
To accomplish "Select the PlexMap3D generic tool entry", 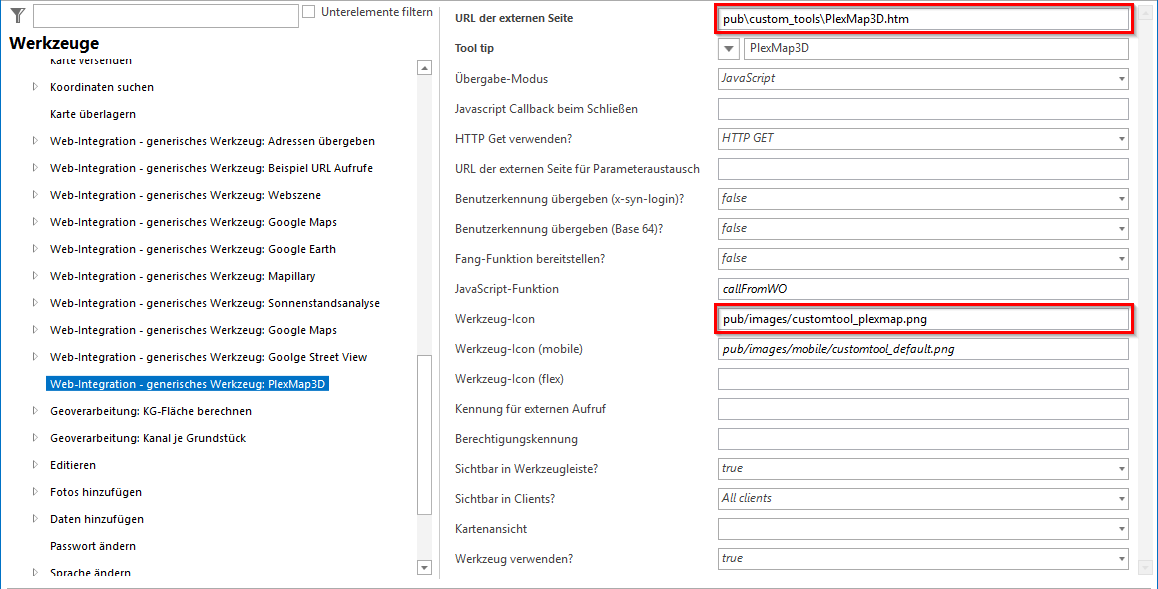I will pos(188,384).
